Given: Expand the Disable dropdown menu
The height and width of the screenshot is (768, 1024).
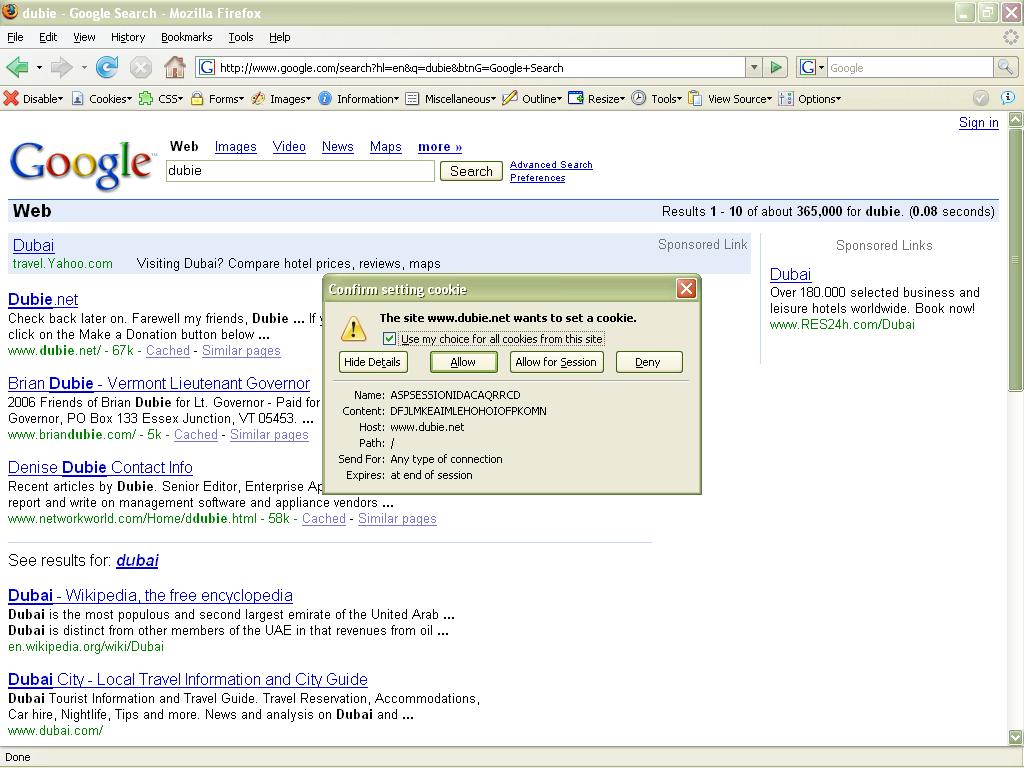Looking at the screenshot, I should (x=61, y=99).
